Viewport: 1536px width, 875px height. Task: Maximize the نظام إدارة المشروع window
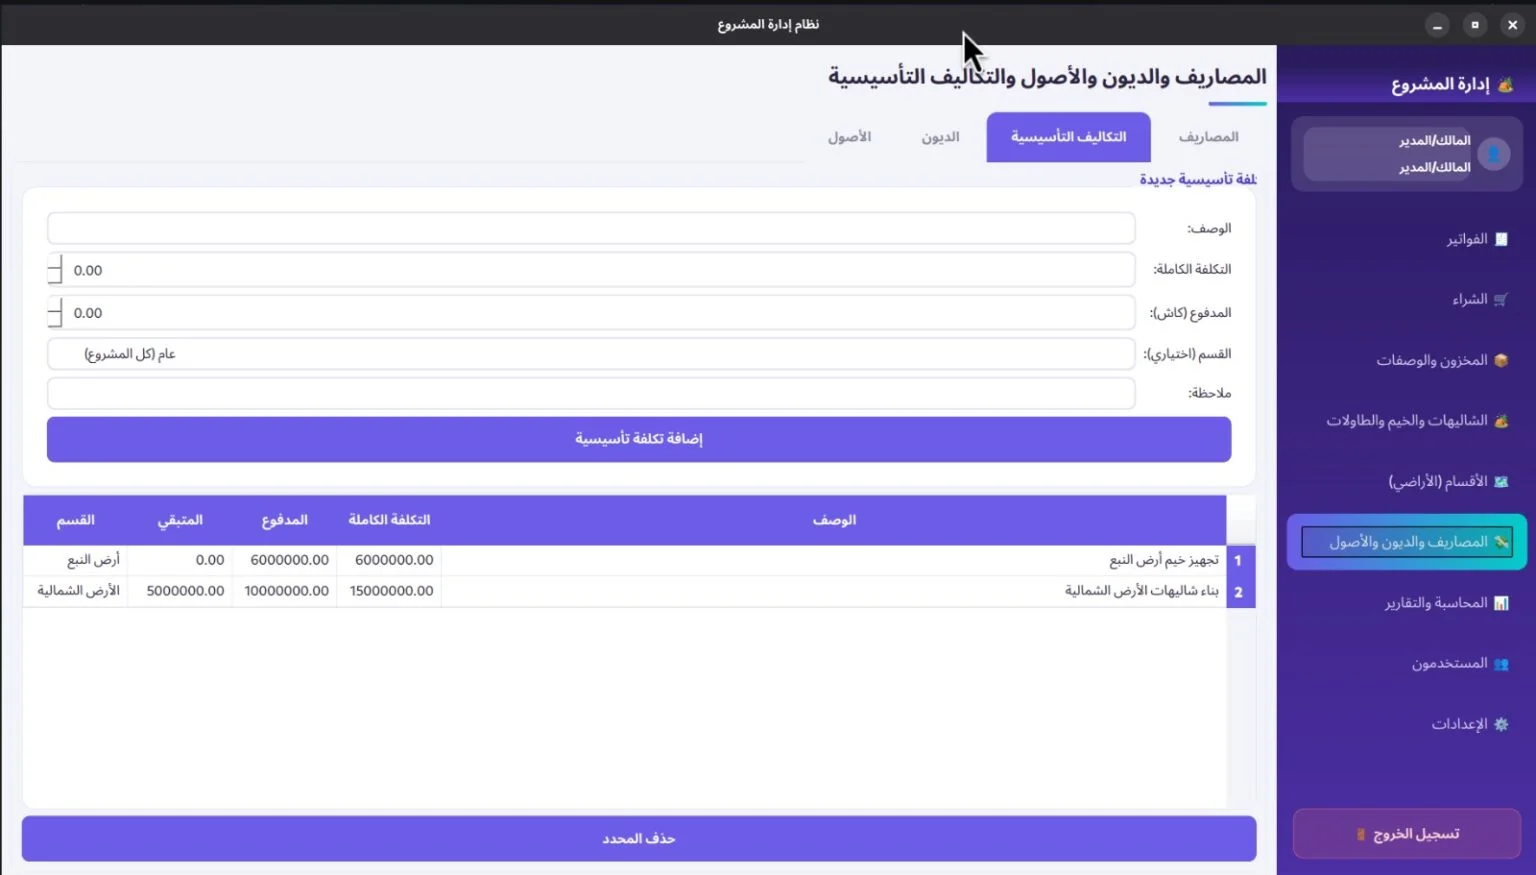tap(1475, 25)
